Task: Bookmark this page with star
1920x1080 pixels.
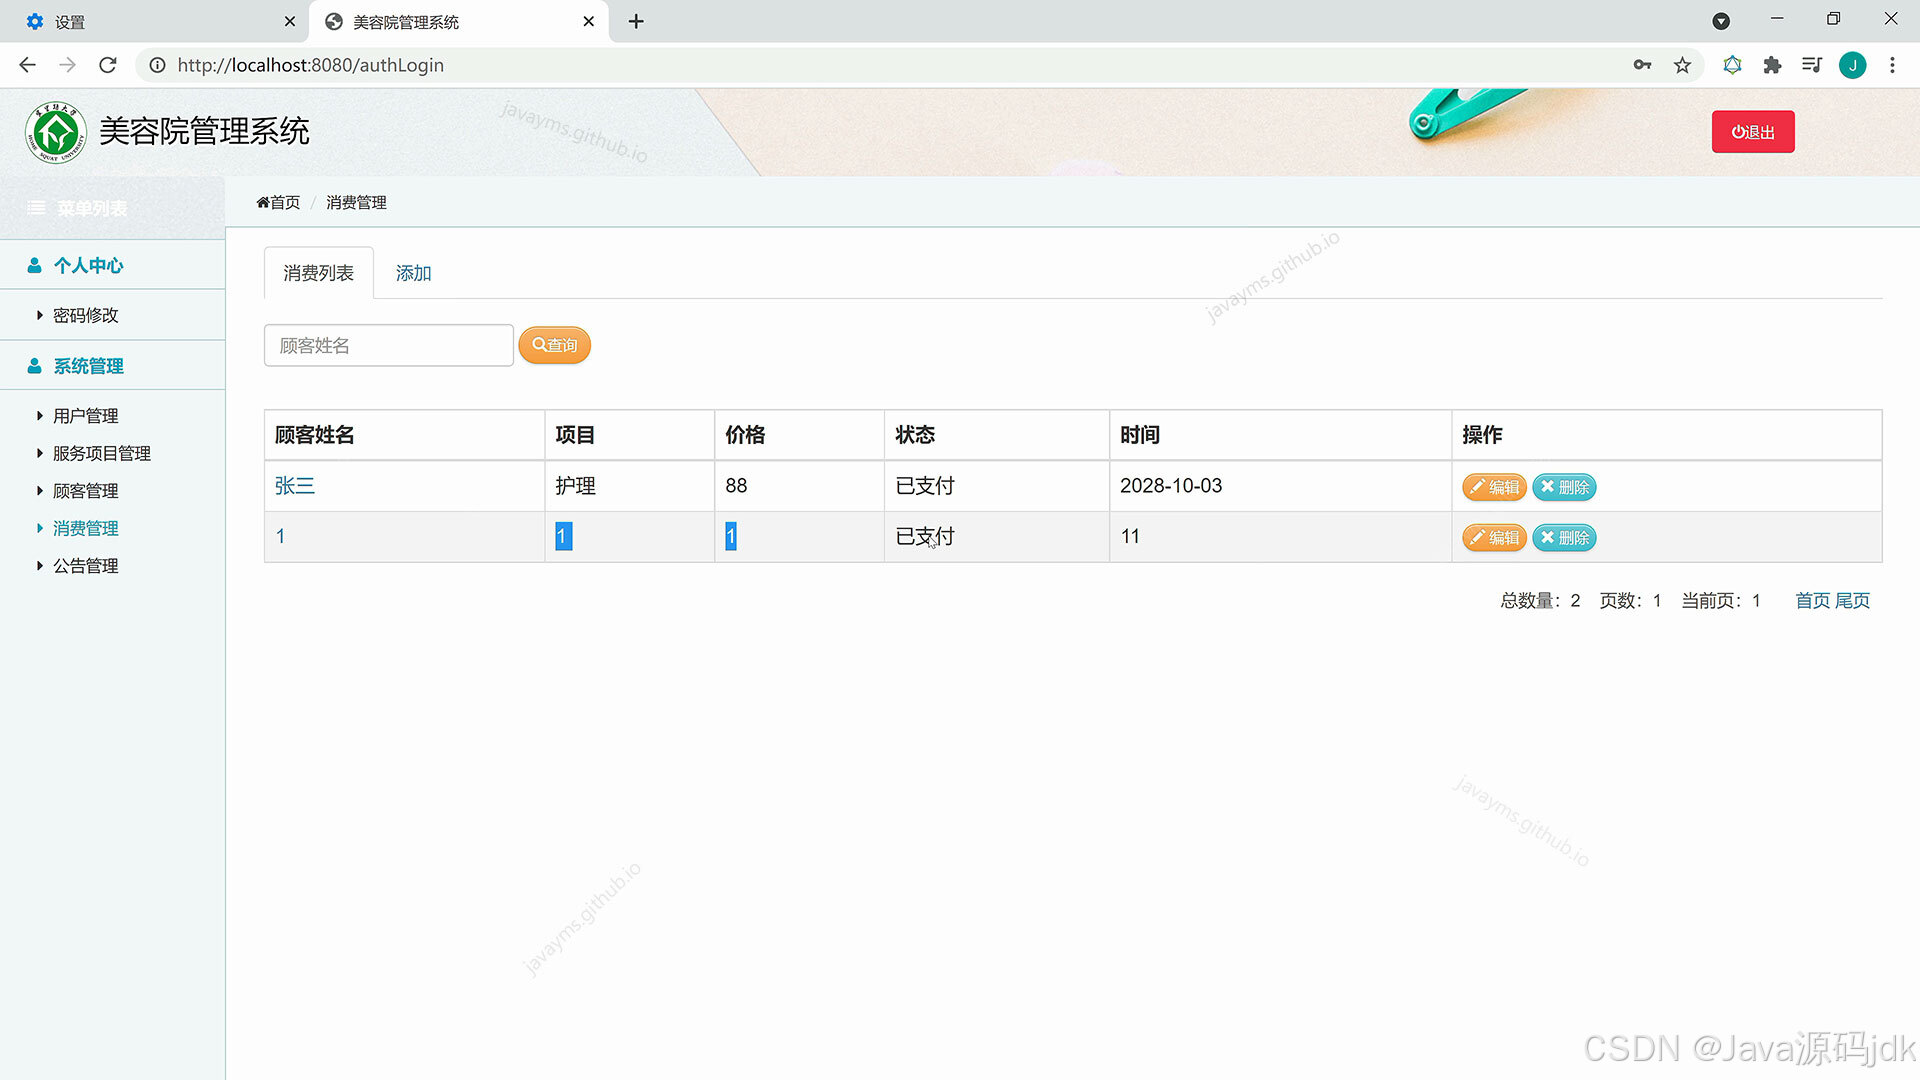Action: pos(1682,65)
